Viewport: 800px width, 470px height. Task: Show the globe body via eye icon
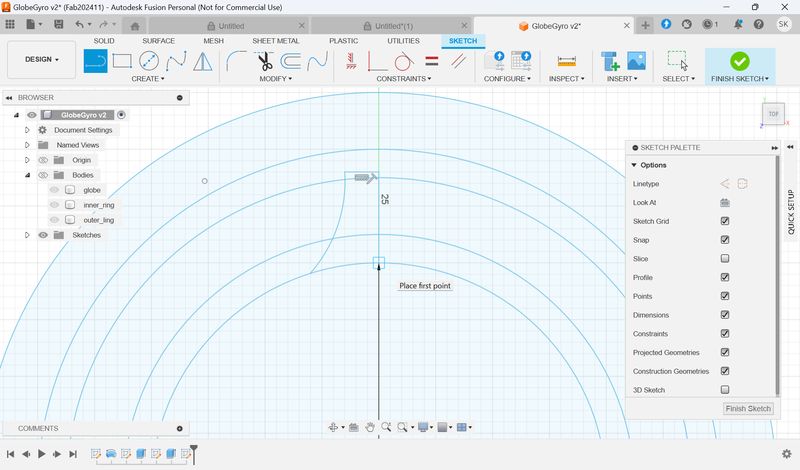coord(54,190)
